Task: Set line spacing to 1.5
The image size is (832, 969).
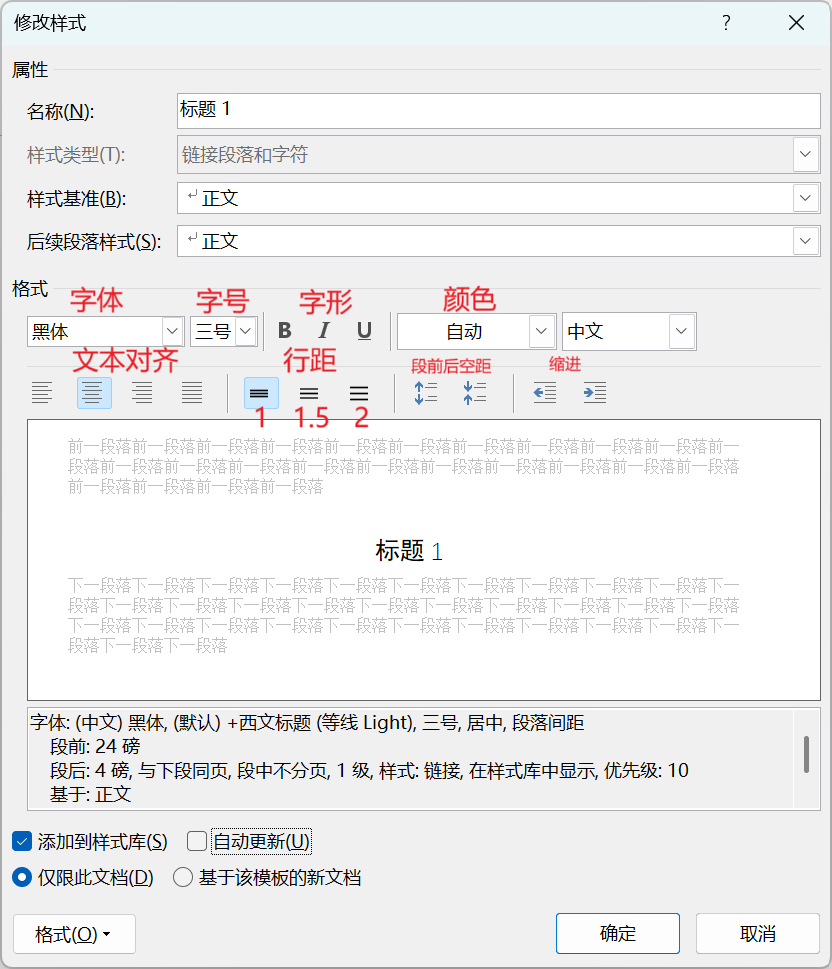Action: pyautogui.click(x=309, y=392)
